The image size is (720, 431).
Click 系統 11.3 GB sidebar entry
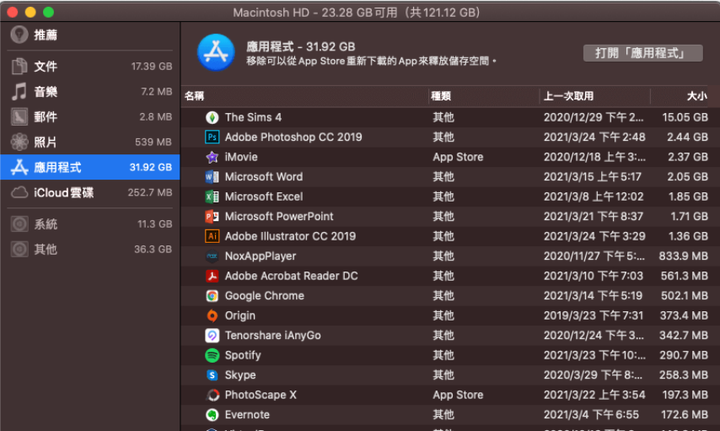(90, 224)
